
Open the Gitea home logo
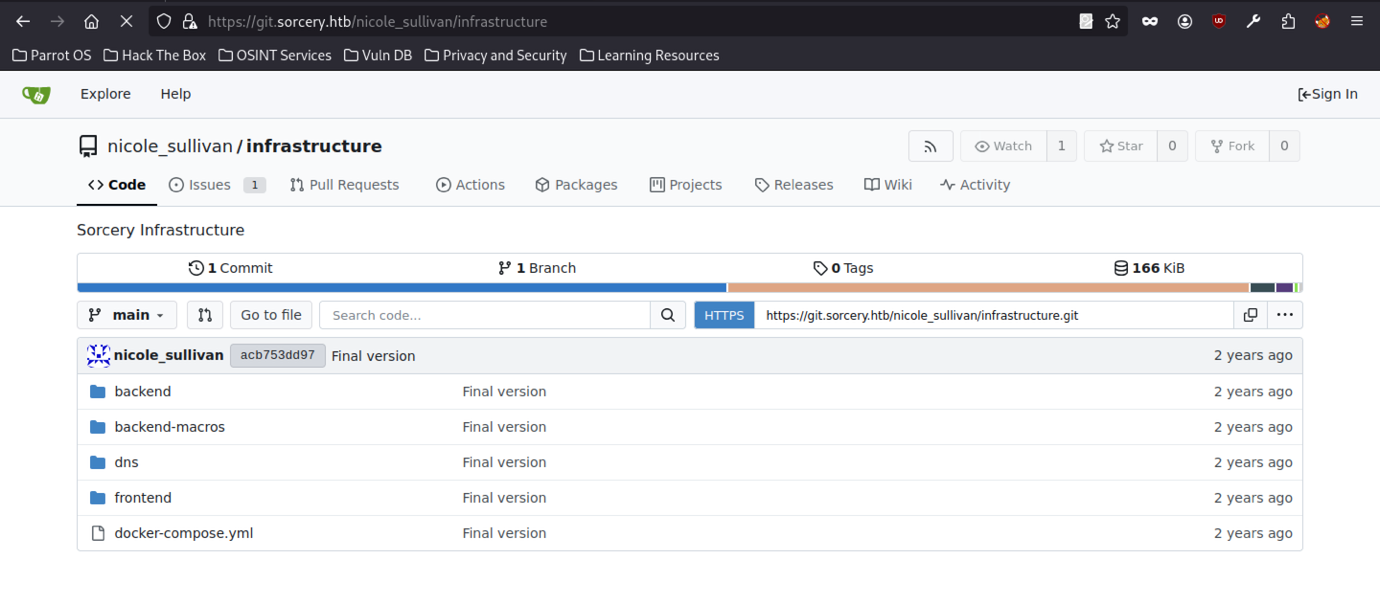click(36, 94)
